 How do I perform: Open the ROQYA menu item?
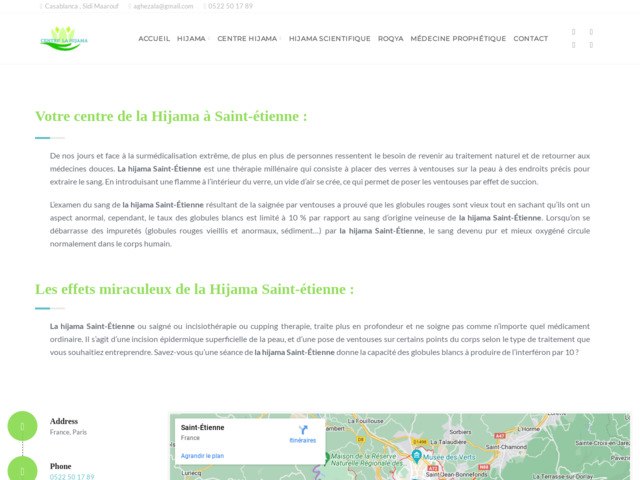click(x=391, y=38)
